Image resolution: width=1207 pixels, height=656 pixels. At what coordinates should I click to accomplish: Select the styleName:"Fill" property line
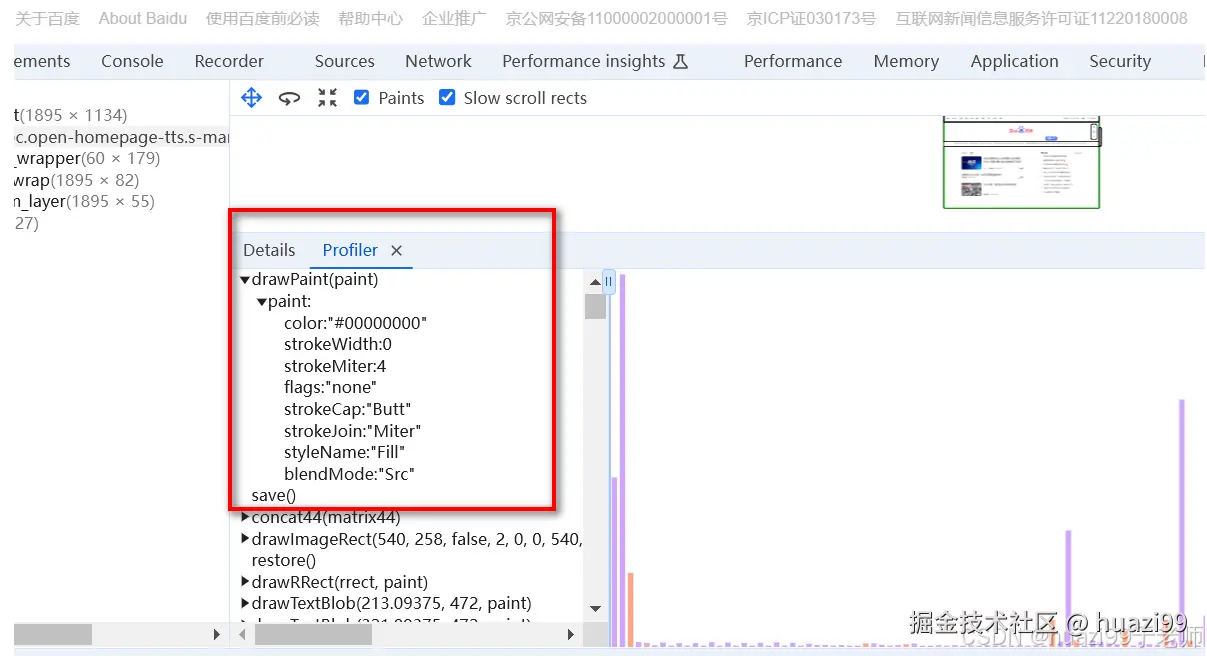(344, 452)
